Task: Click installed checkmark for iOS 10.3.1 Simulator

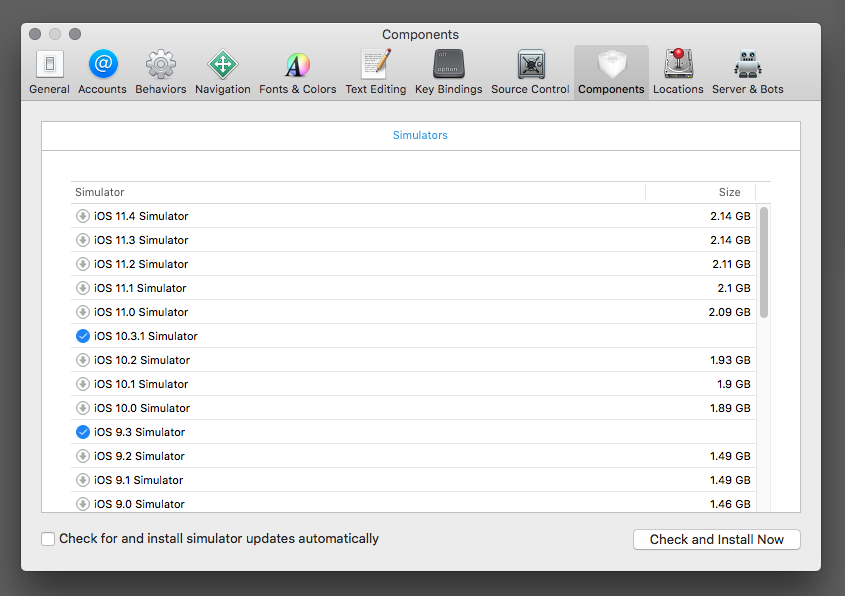Action: [82, 336]
